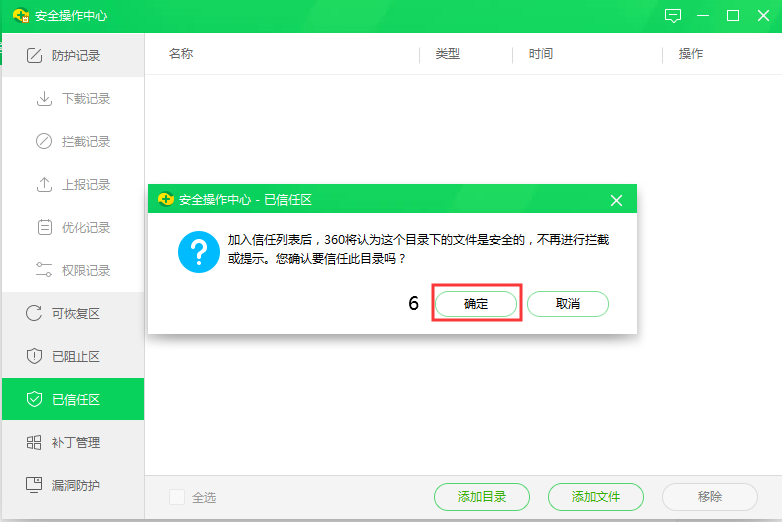Switch to 可恢复区 section
Viewport: 782px width, 522px height.
[73, 313]
